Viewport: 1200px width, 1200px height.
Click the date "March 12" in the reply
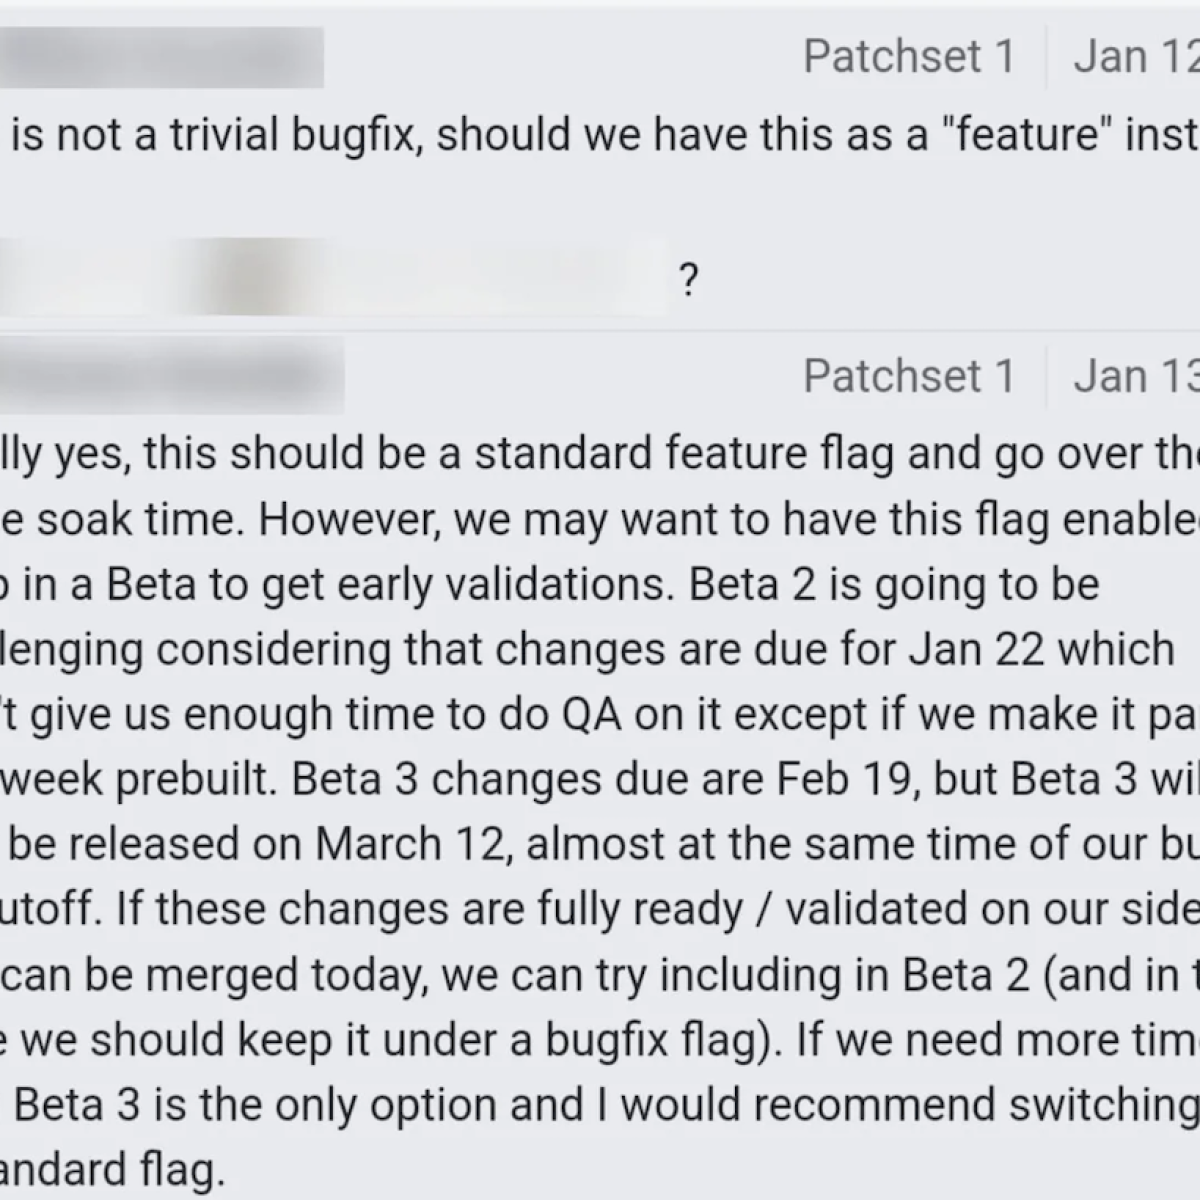pyautogui.click(x=410, y=845)
